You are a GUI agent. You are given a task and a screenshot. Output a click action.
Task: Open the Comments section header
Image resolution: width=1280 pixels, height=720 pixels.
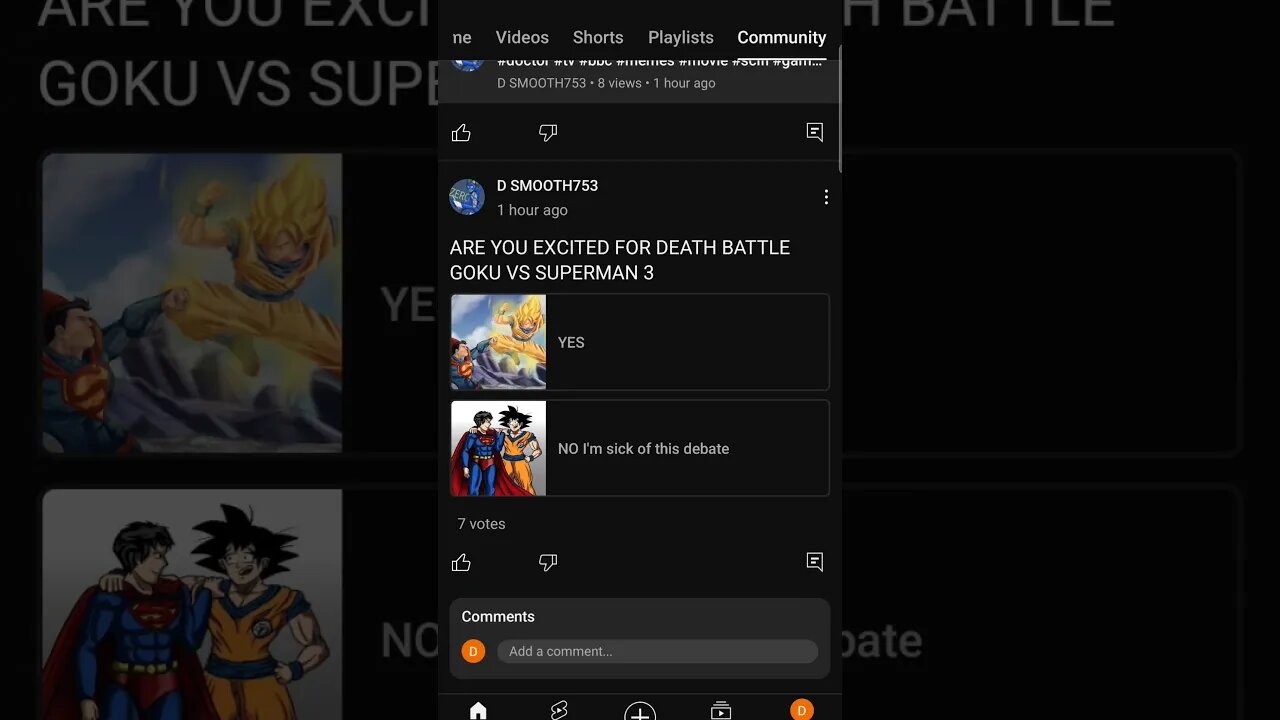point(498,617)
